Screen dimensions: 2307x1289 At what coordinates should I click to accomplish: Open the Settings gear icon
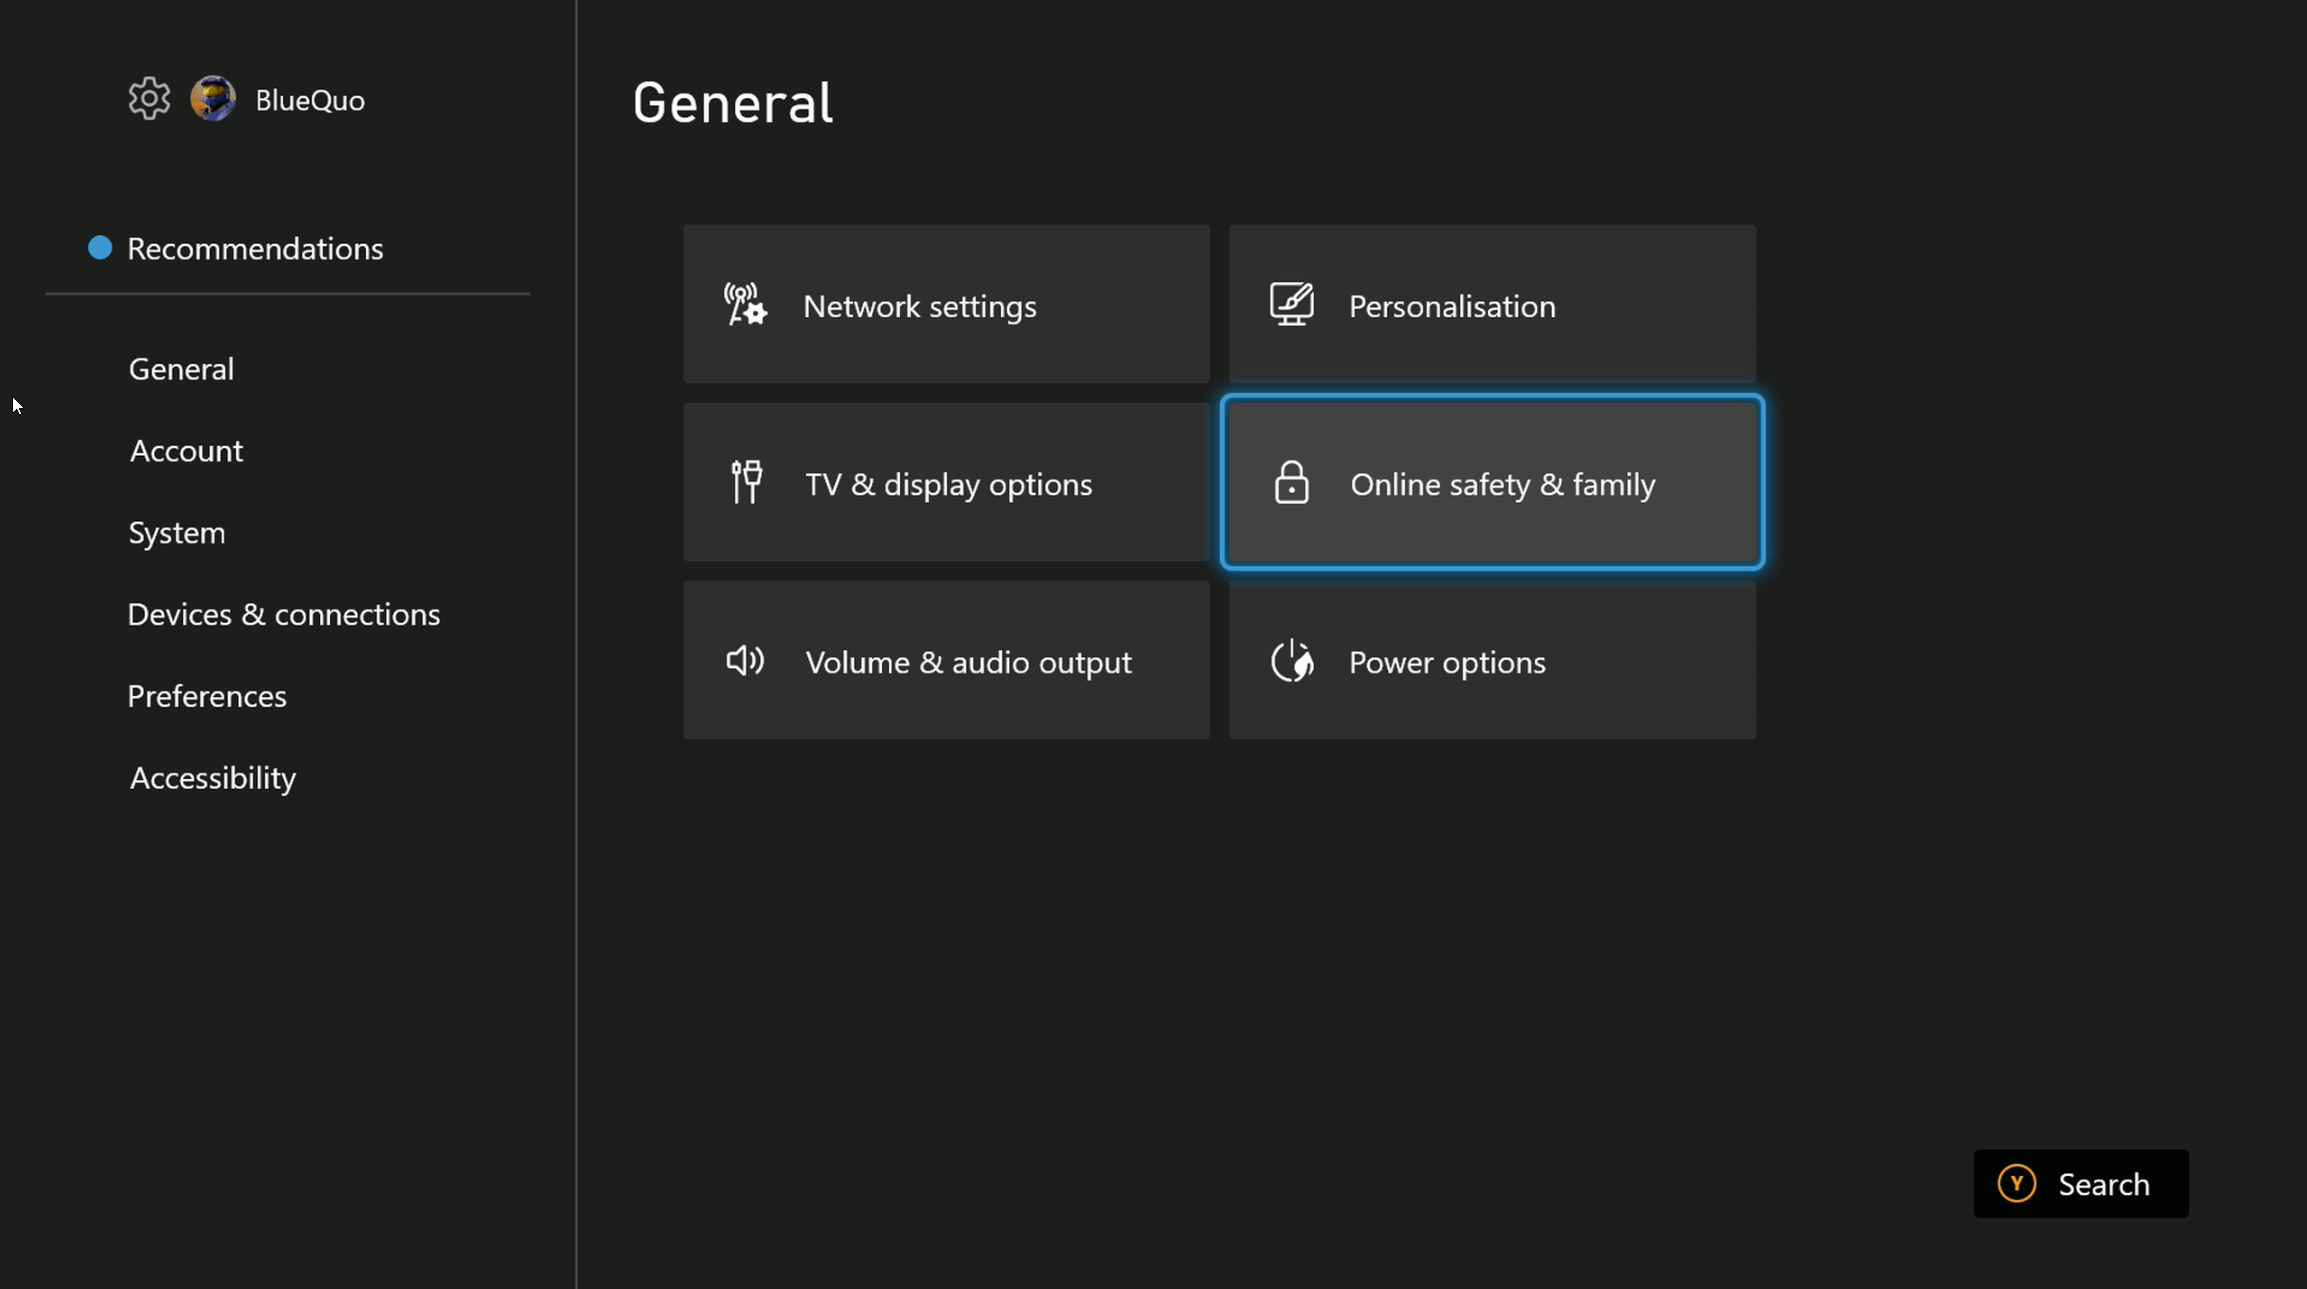pyautogui.click(x=148, y=98)
